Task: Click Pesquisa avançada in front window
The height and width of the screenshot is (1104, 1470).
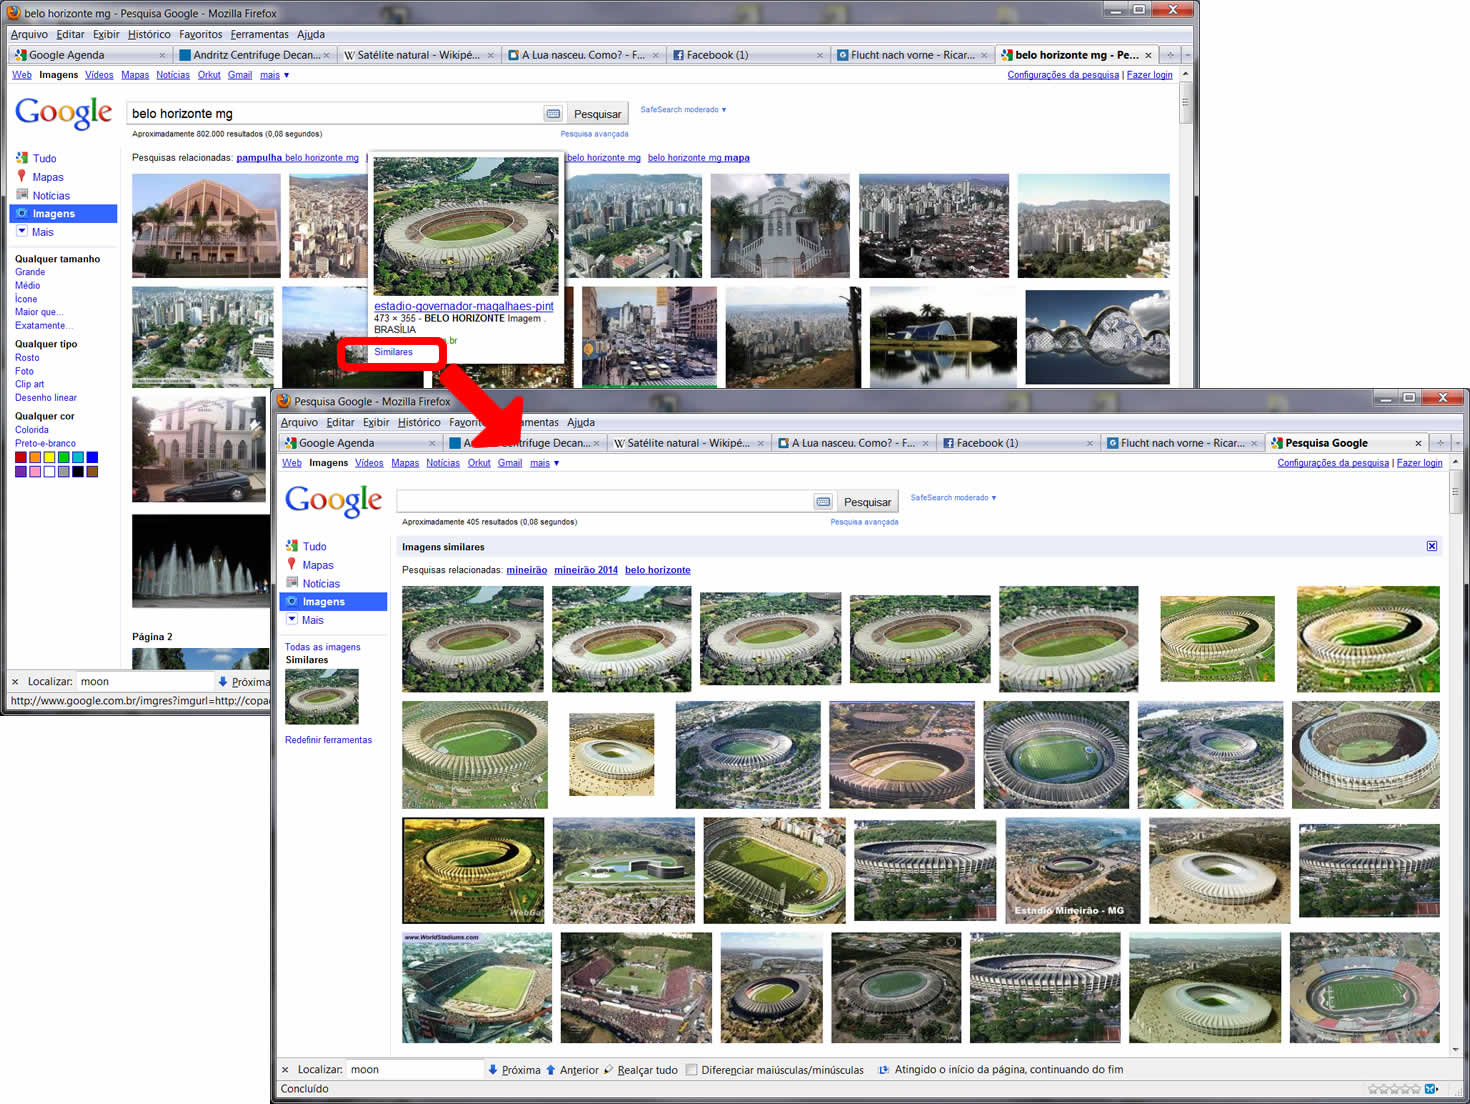Action: coord(864,522)
